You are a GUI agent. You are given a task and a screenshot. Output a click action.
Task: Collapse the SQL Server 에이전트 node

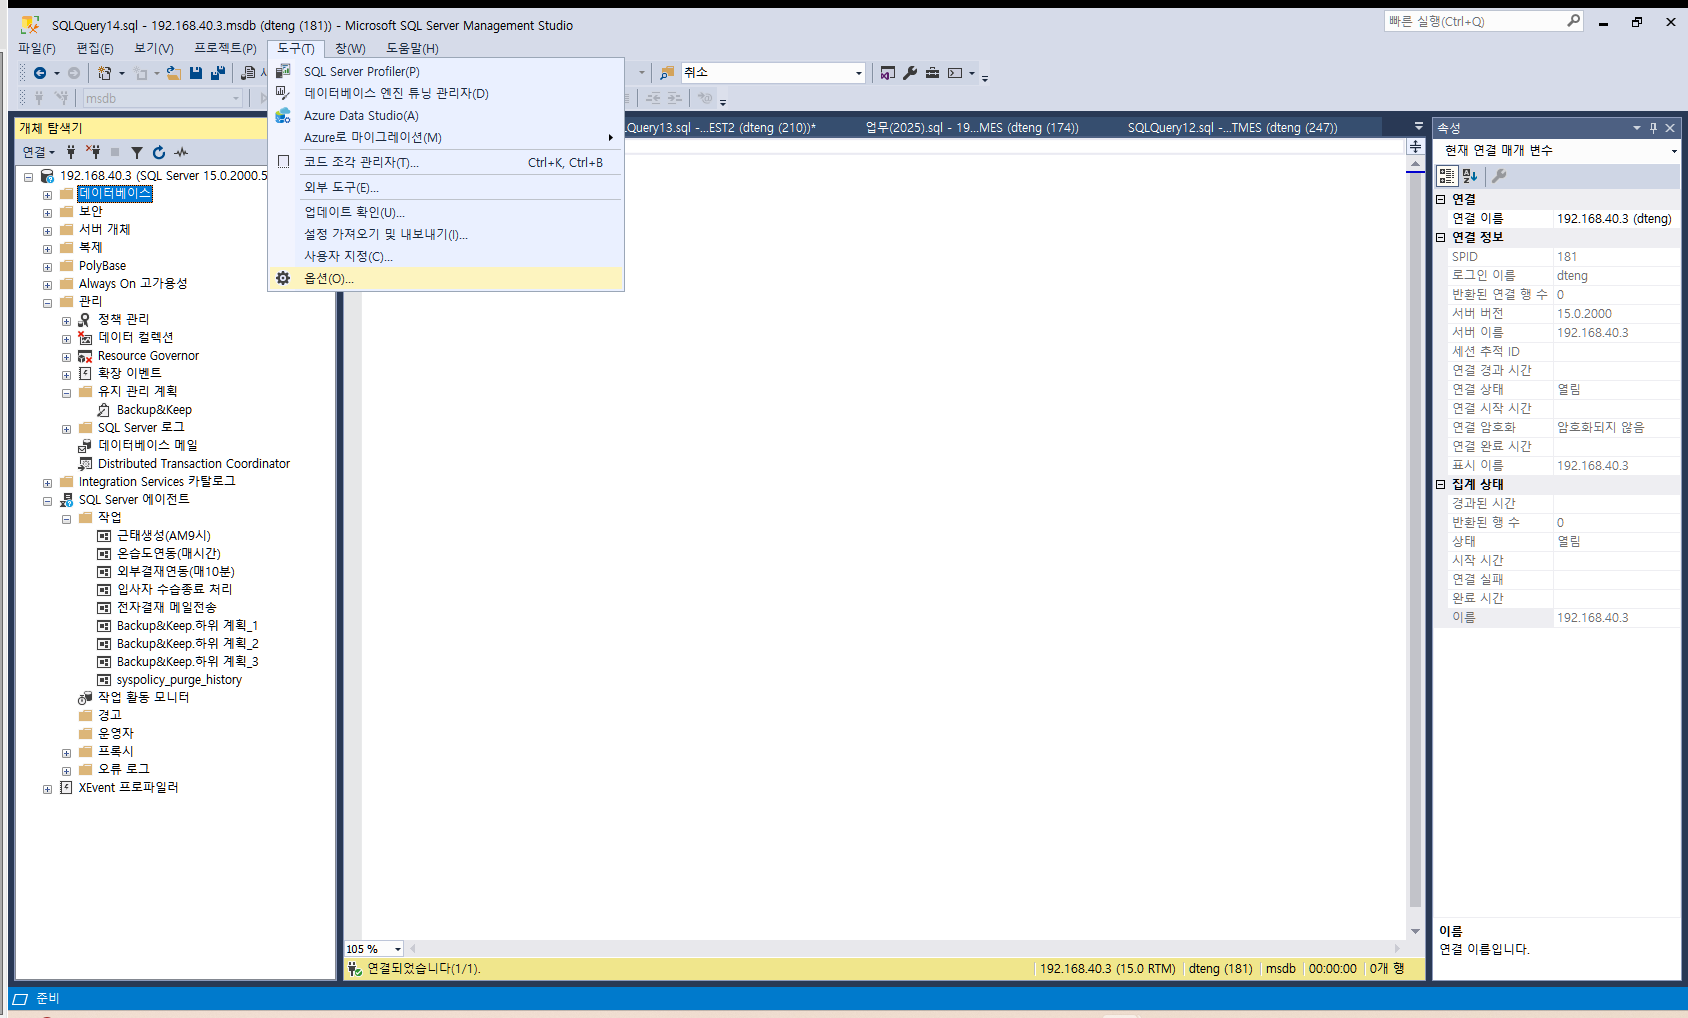click(x=47, y=500)
